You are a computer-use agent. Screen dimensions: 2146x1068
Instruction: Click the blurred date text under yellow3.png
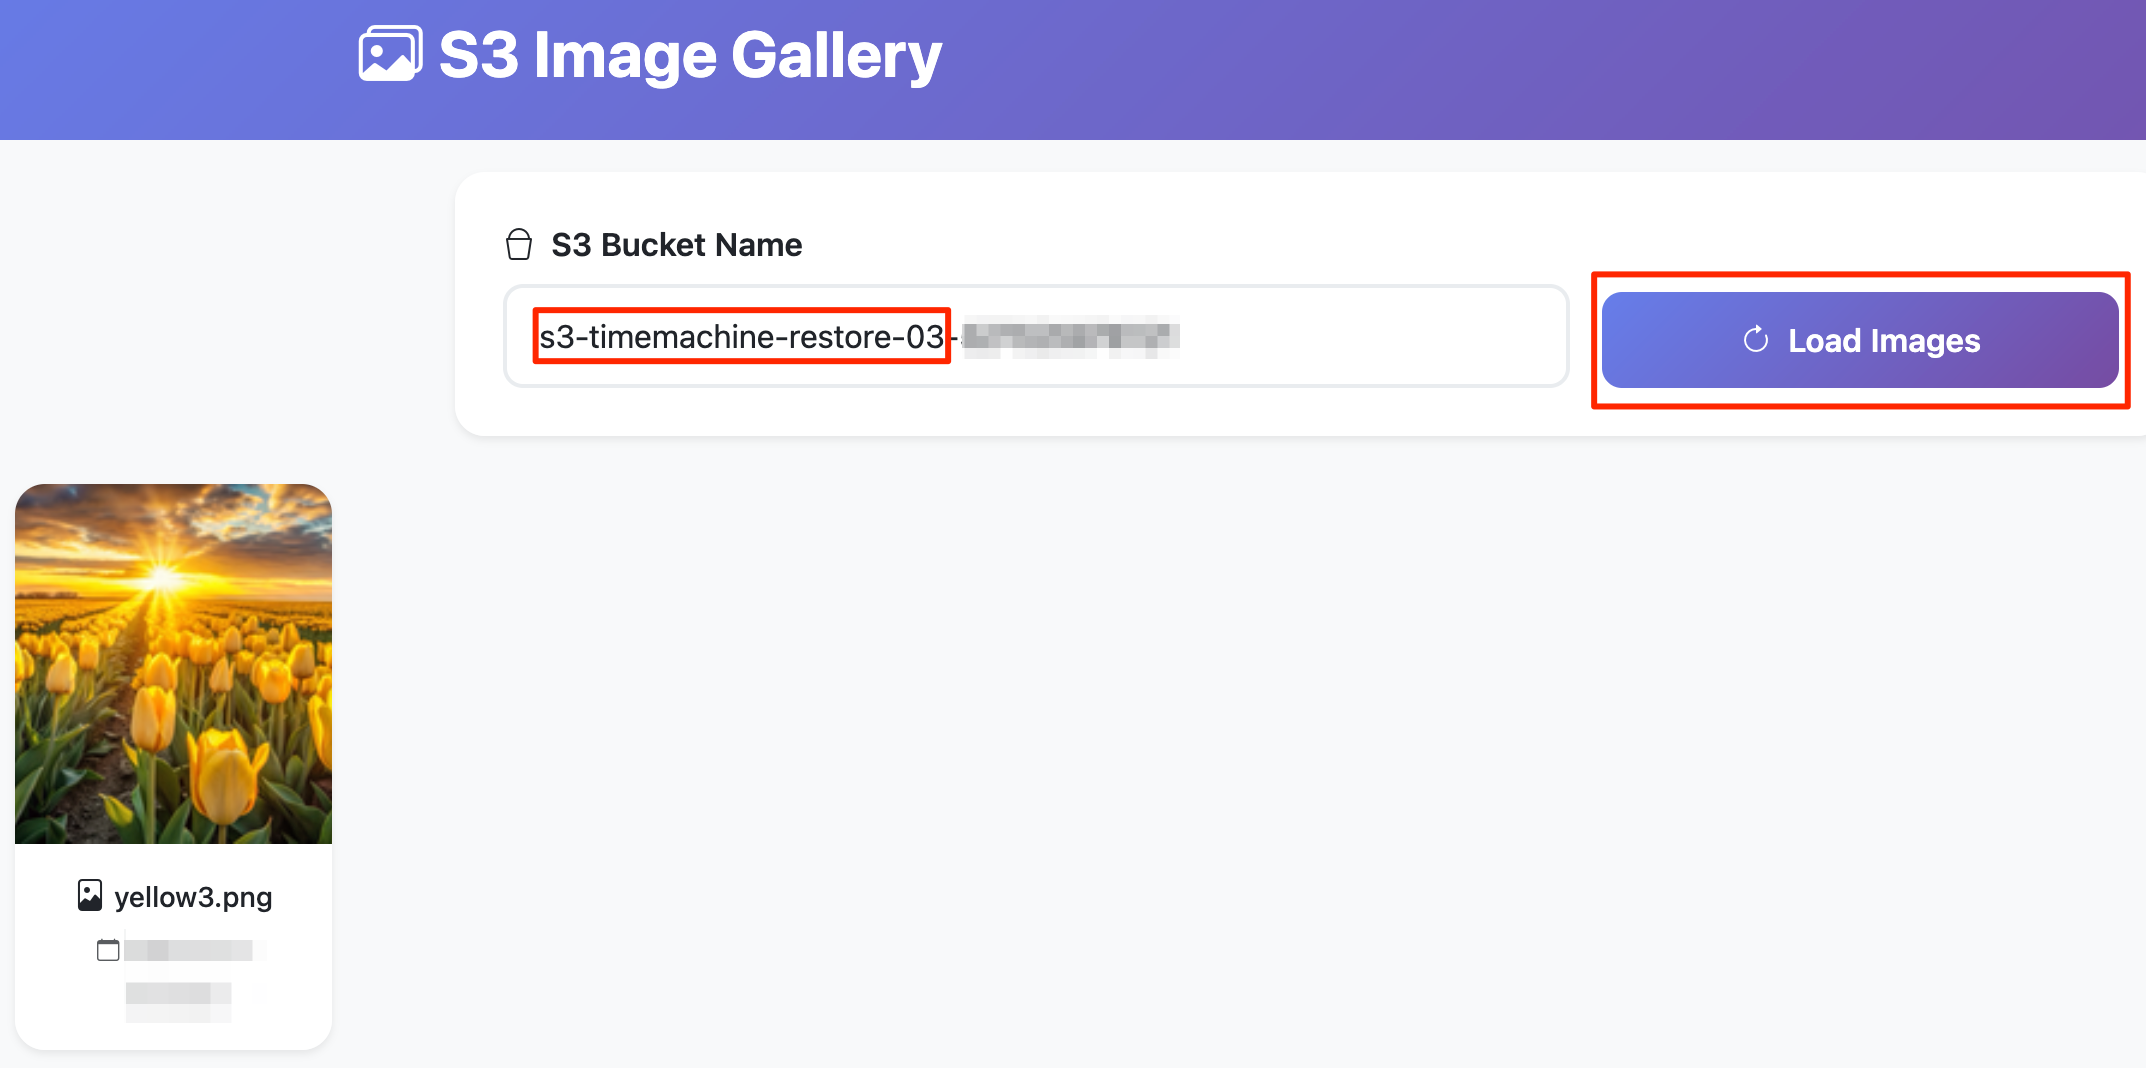point(190,948)
